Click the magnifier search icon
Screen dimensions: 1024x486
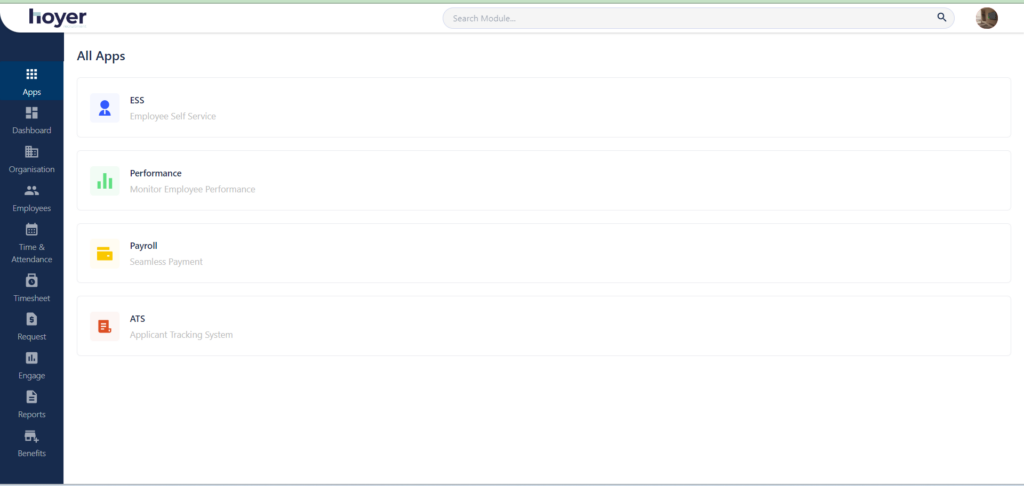[942, 18]
